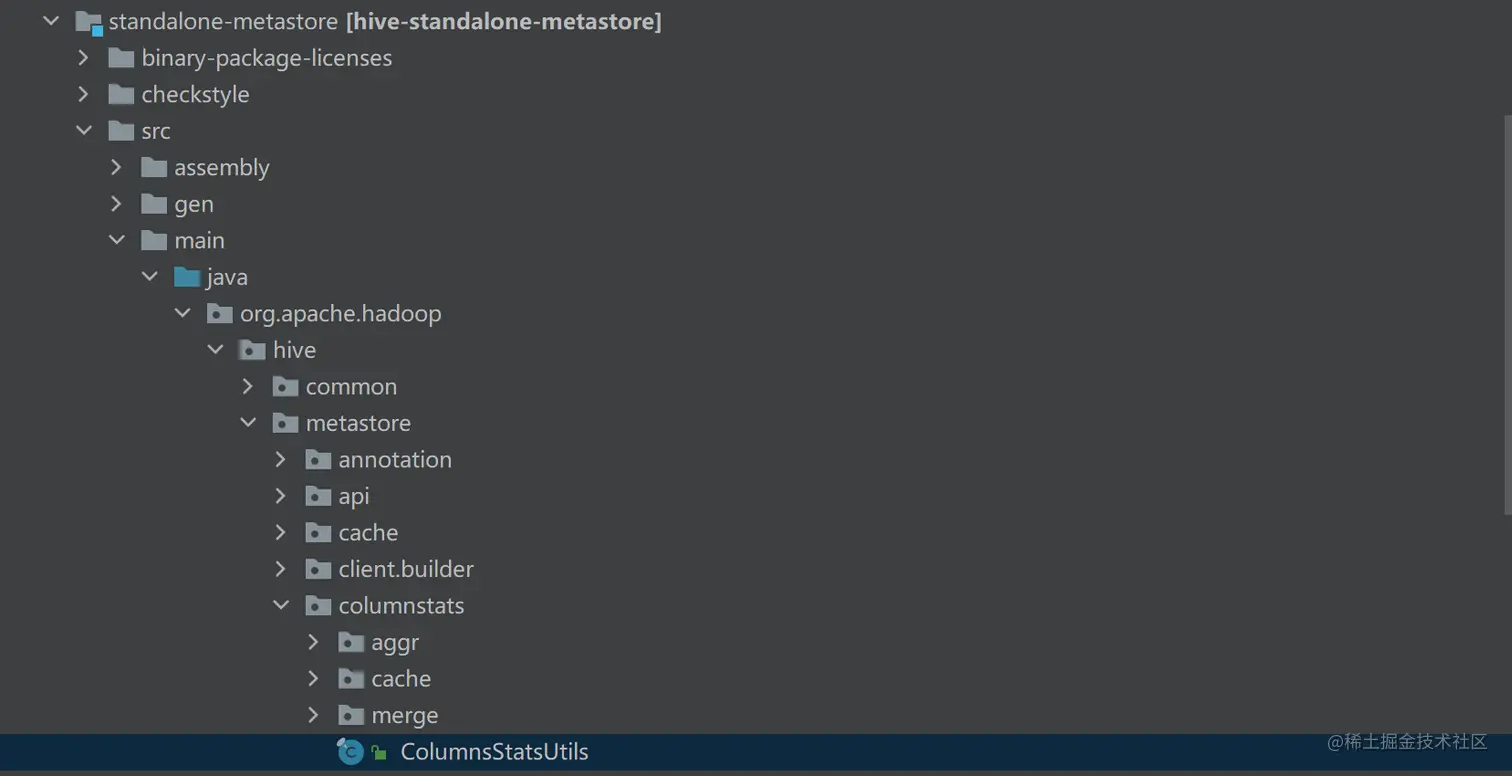
Task: Collapse the java source root
Action: 150,277
